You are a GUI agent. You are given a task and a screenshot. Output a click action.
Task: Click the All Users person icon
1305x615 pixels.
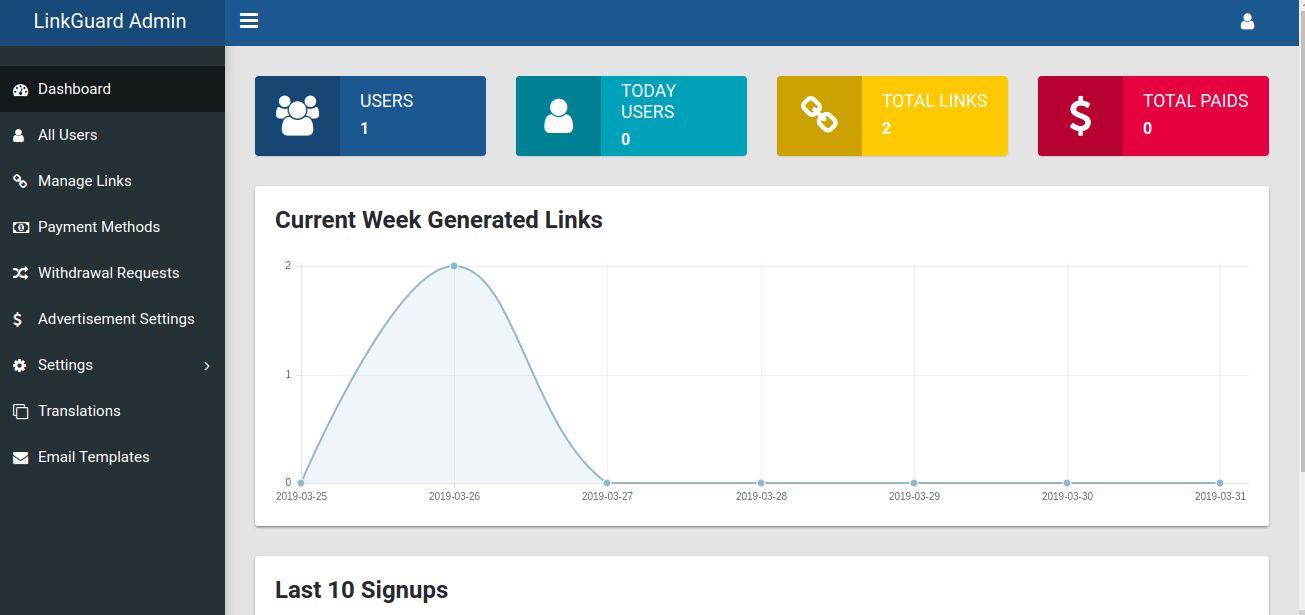(x=19, y=135)
